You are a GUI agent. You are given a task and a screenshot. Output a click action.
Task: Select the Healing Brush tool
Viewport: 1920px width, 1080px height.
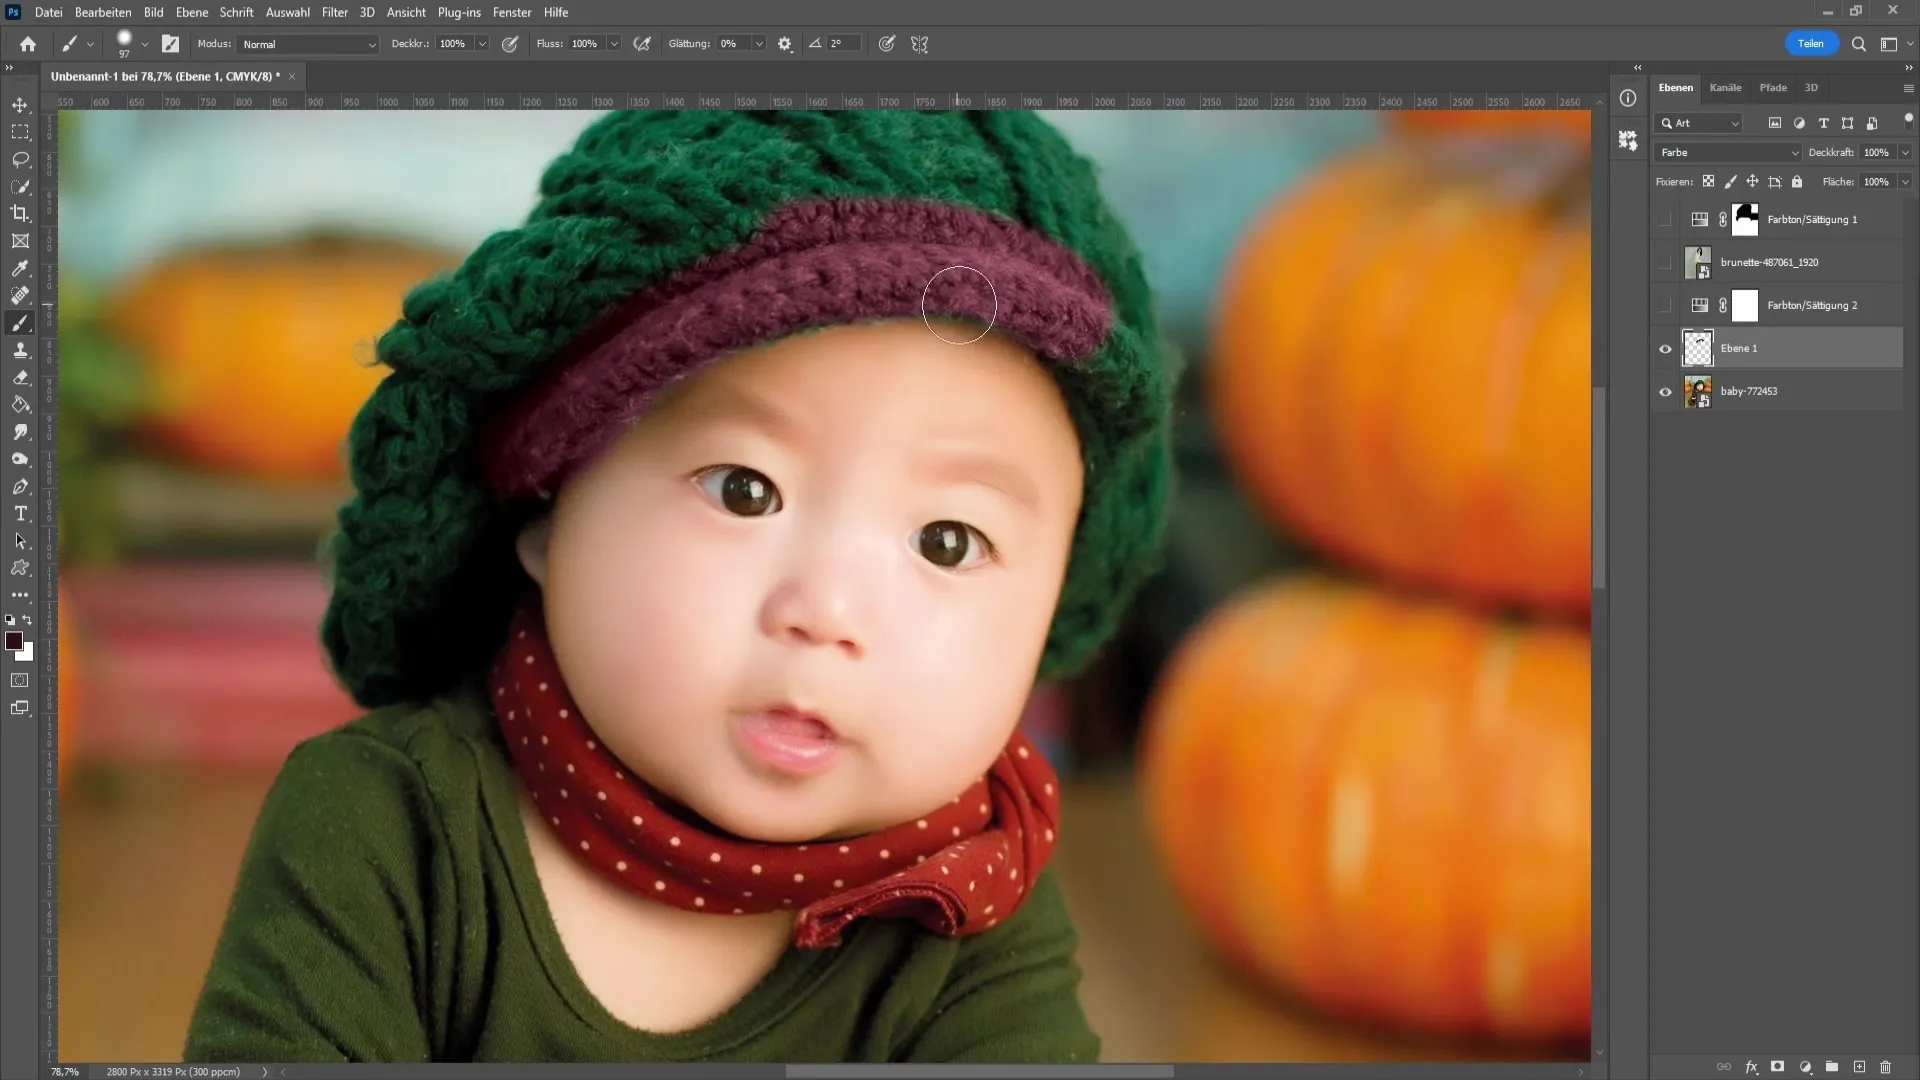[x=20, y=295]
